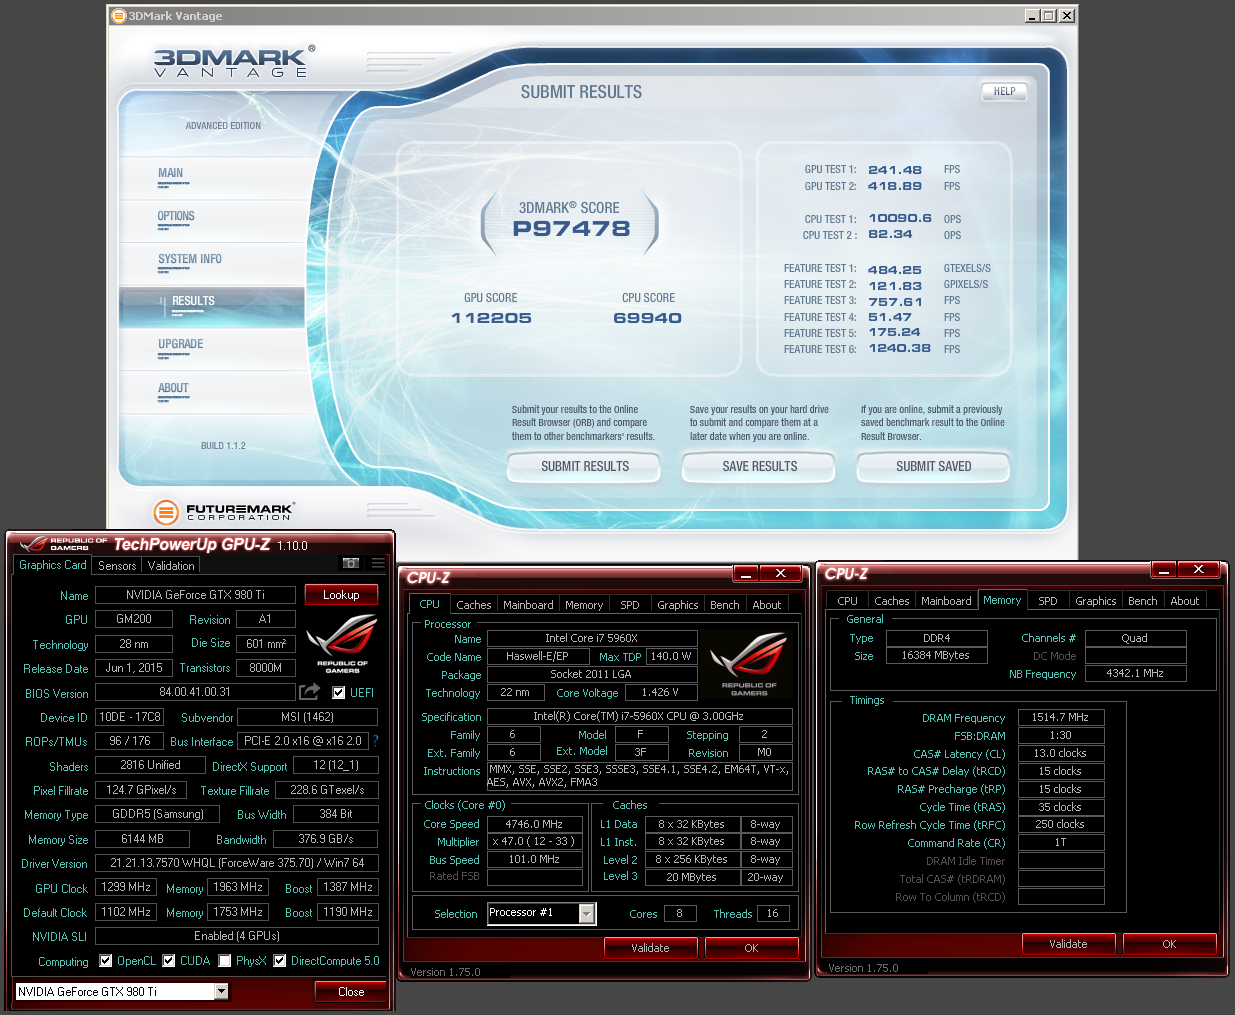The height and width of the screenshot is (1015, 1235).
Task: Click the NB Frequency value 4342.1 MHz
Action: click(1135, 673)
